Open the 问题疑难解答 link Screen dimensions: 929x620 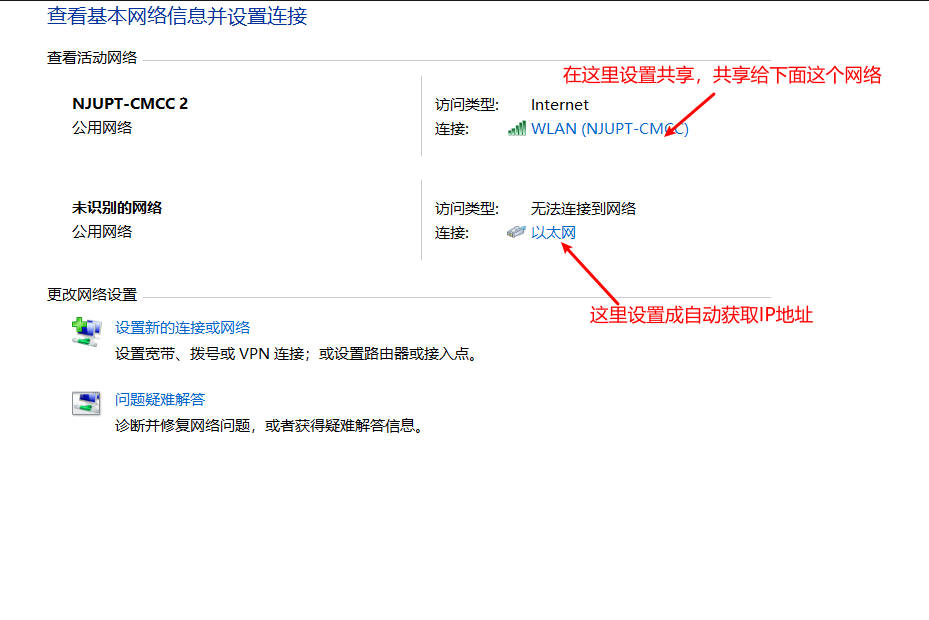tap(160, 400)
